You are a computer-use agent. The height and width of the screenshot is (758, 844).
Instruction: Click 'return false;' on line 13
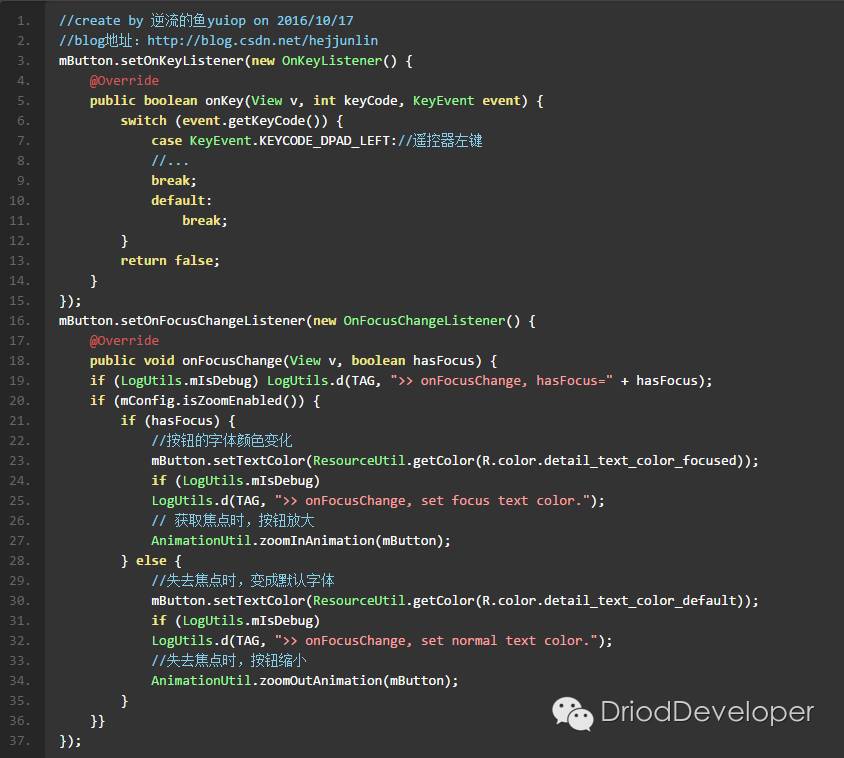pos(170,261)
